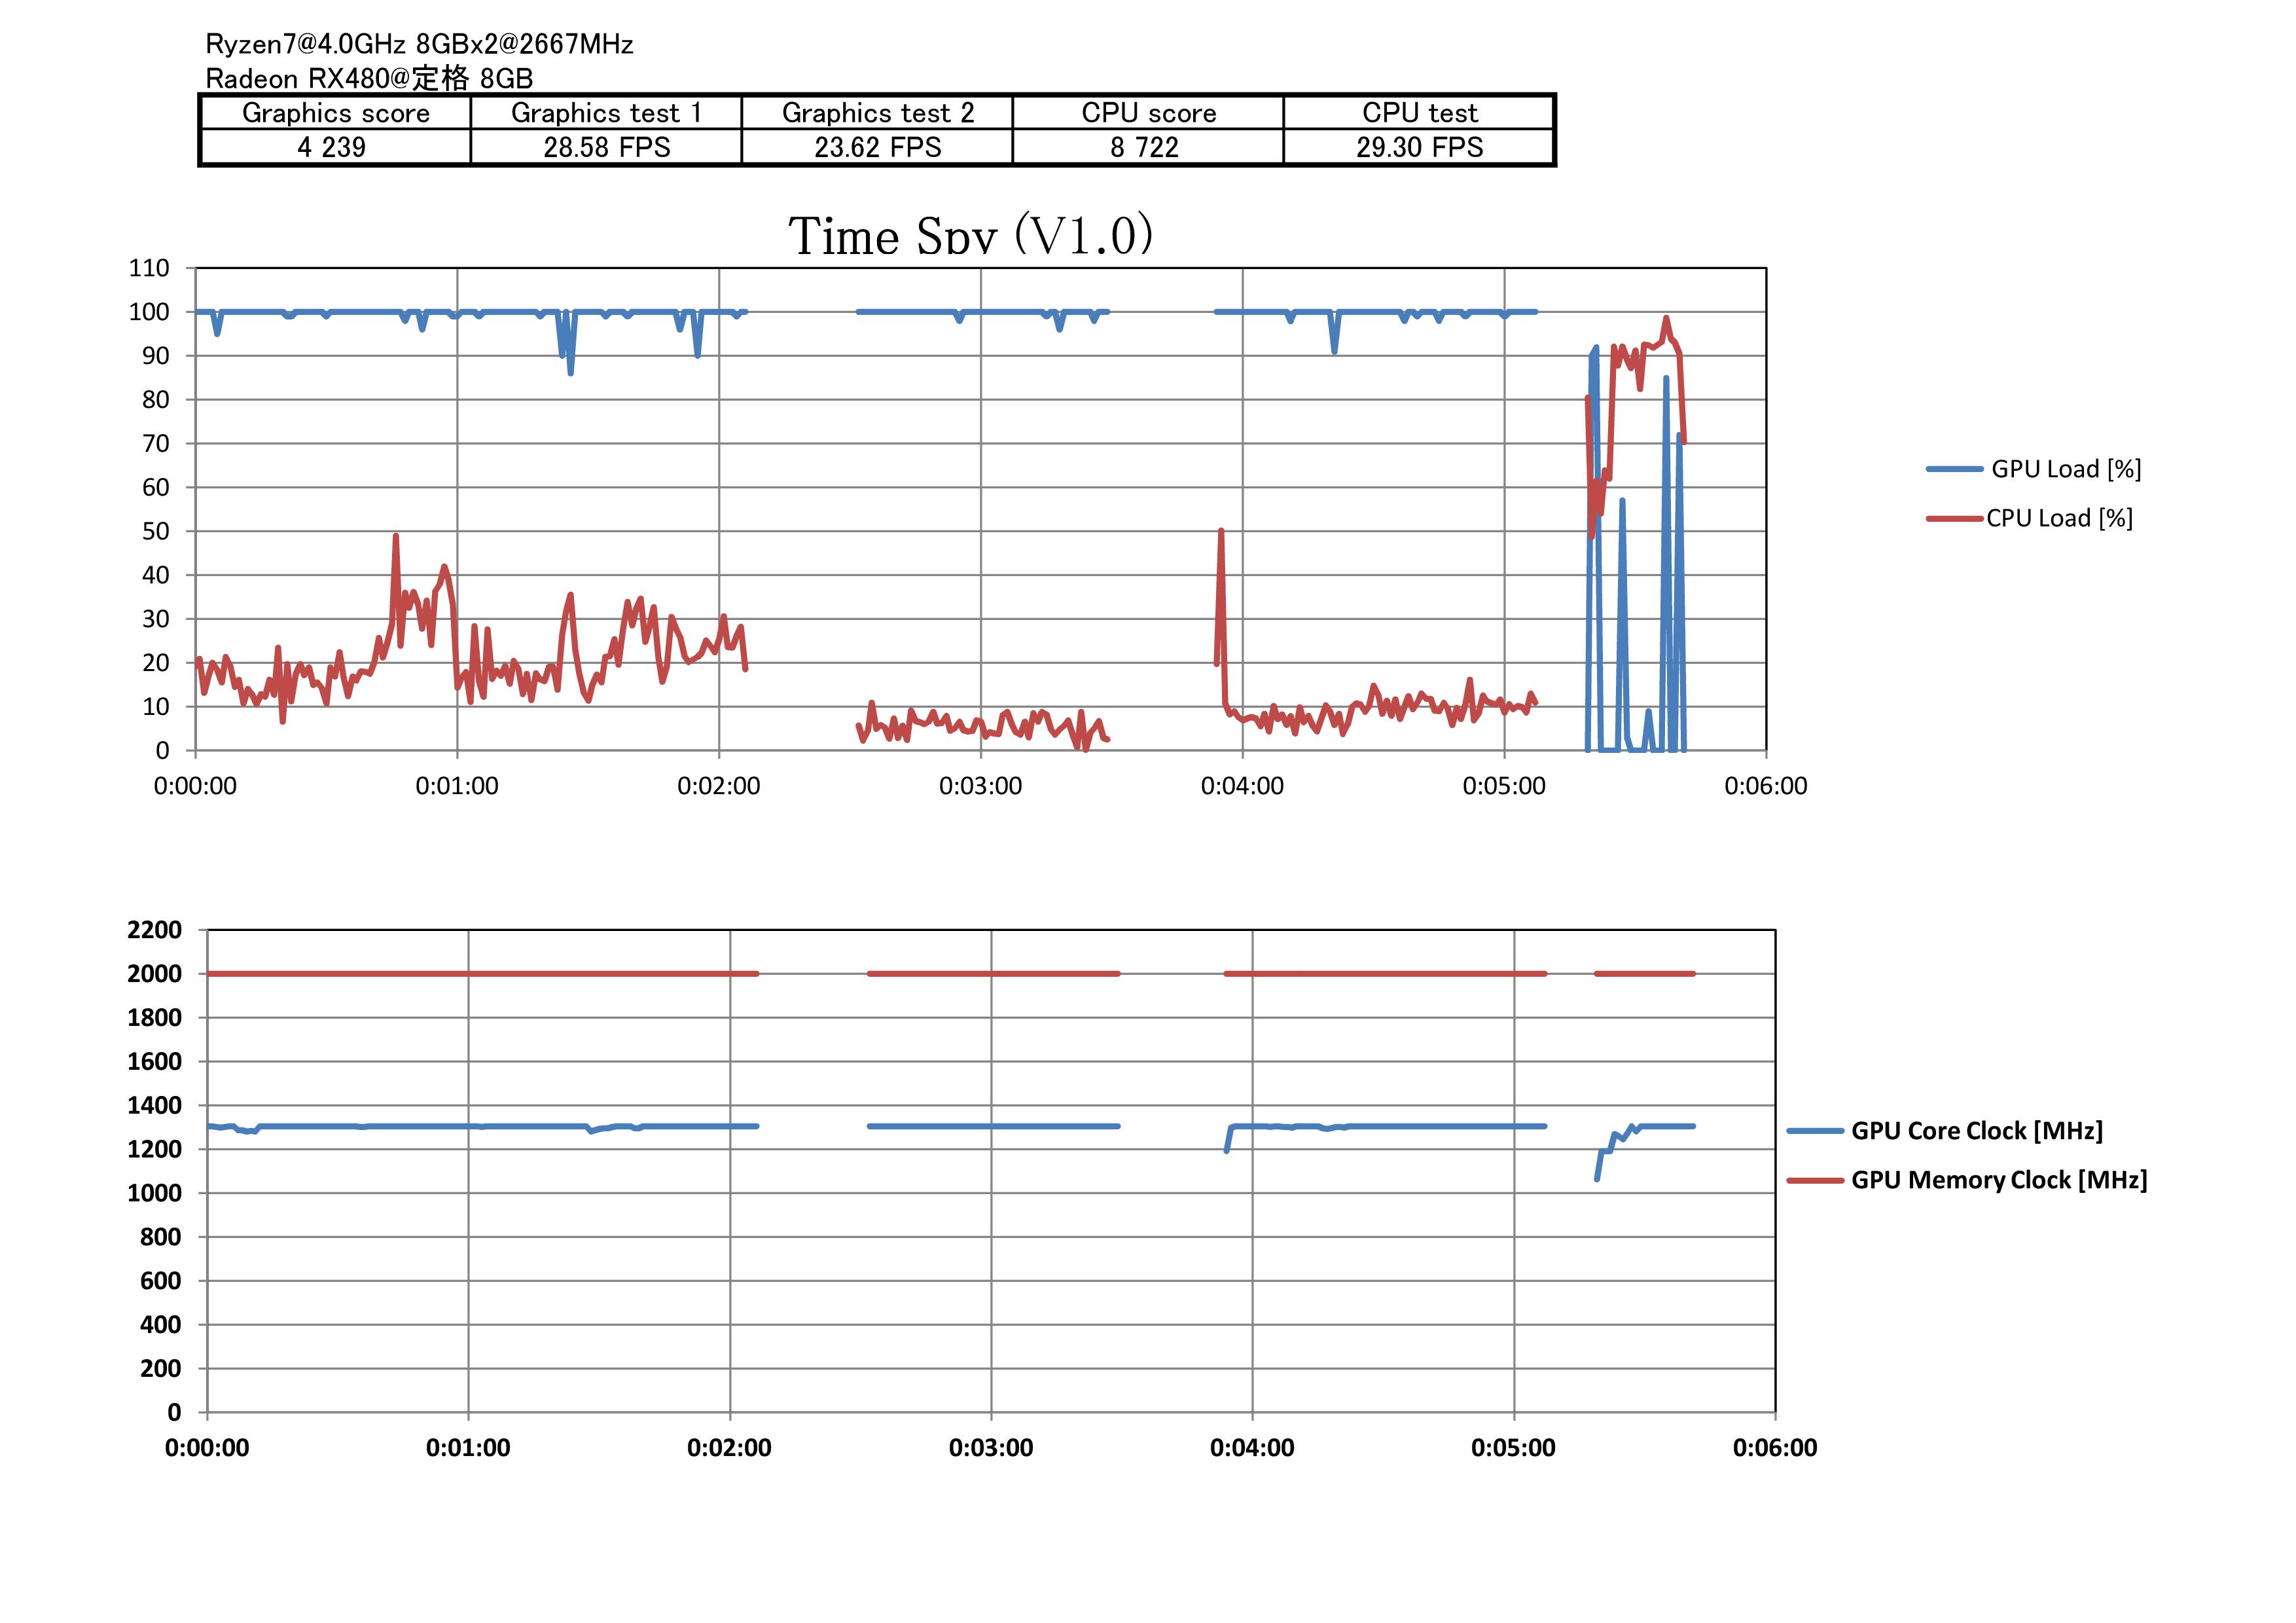Screen dimensions: 2296x1623
Task: Click the 0:03:00 label on top chart axis
Action: [980, 786]
